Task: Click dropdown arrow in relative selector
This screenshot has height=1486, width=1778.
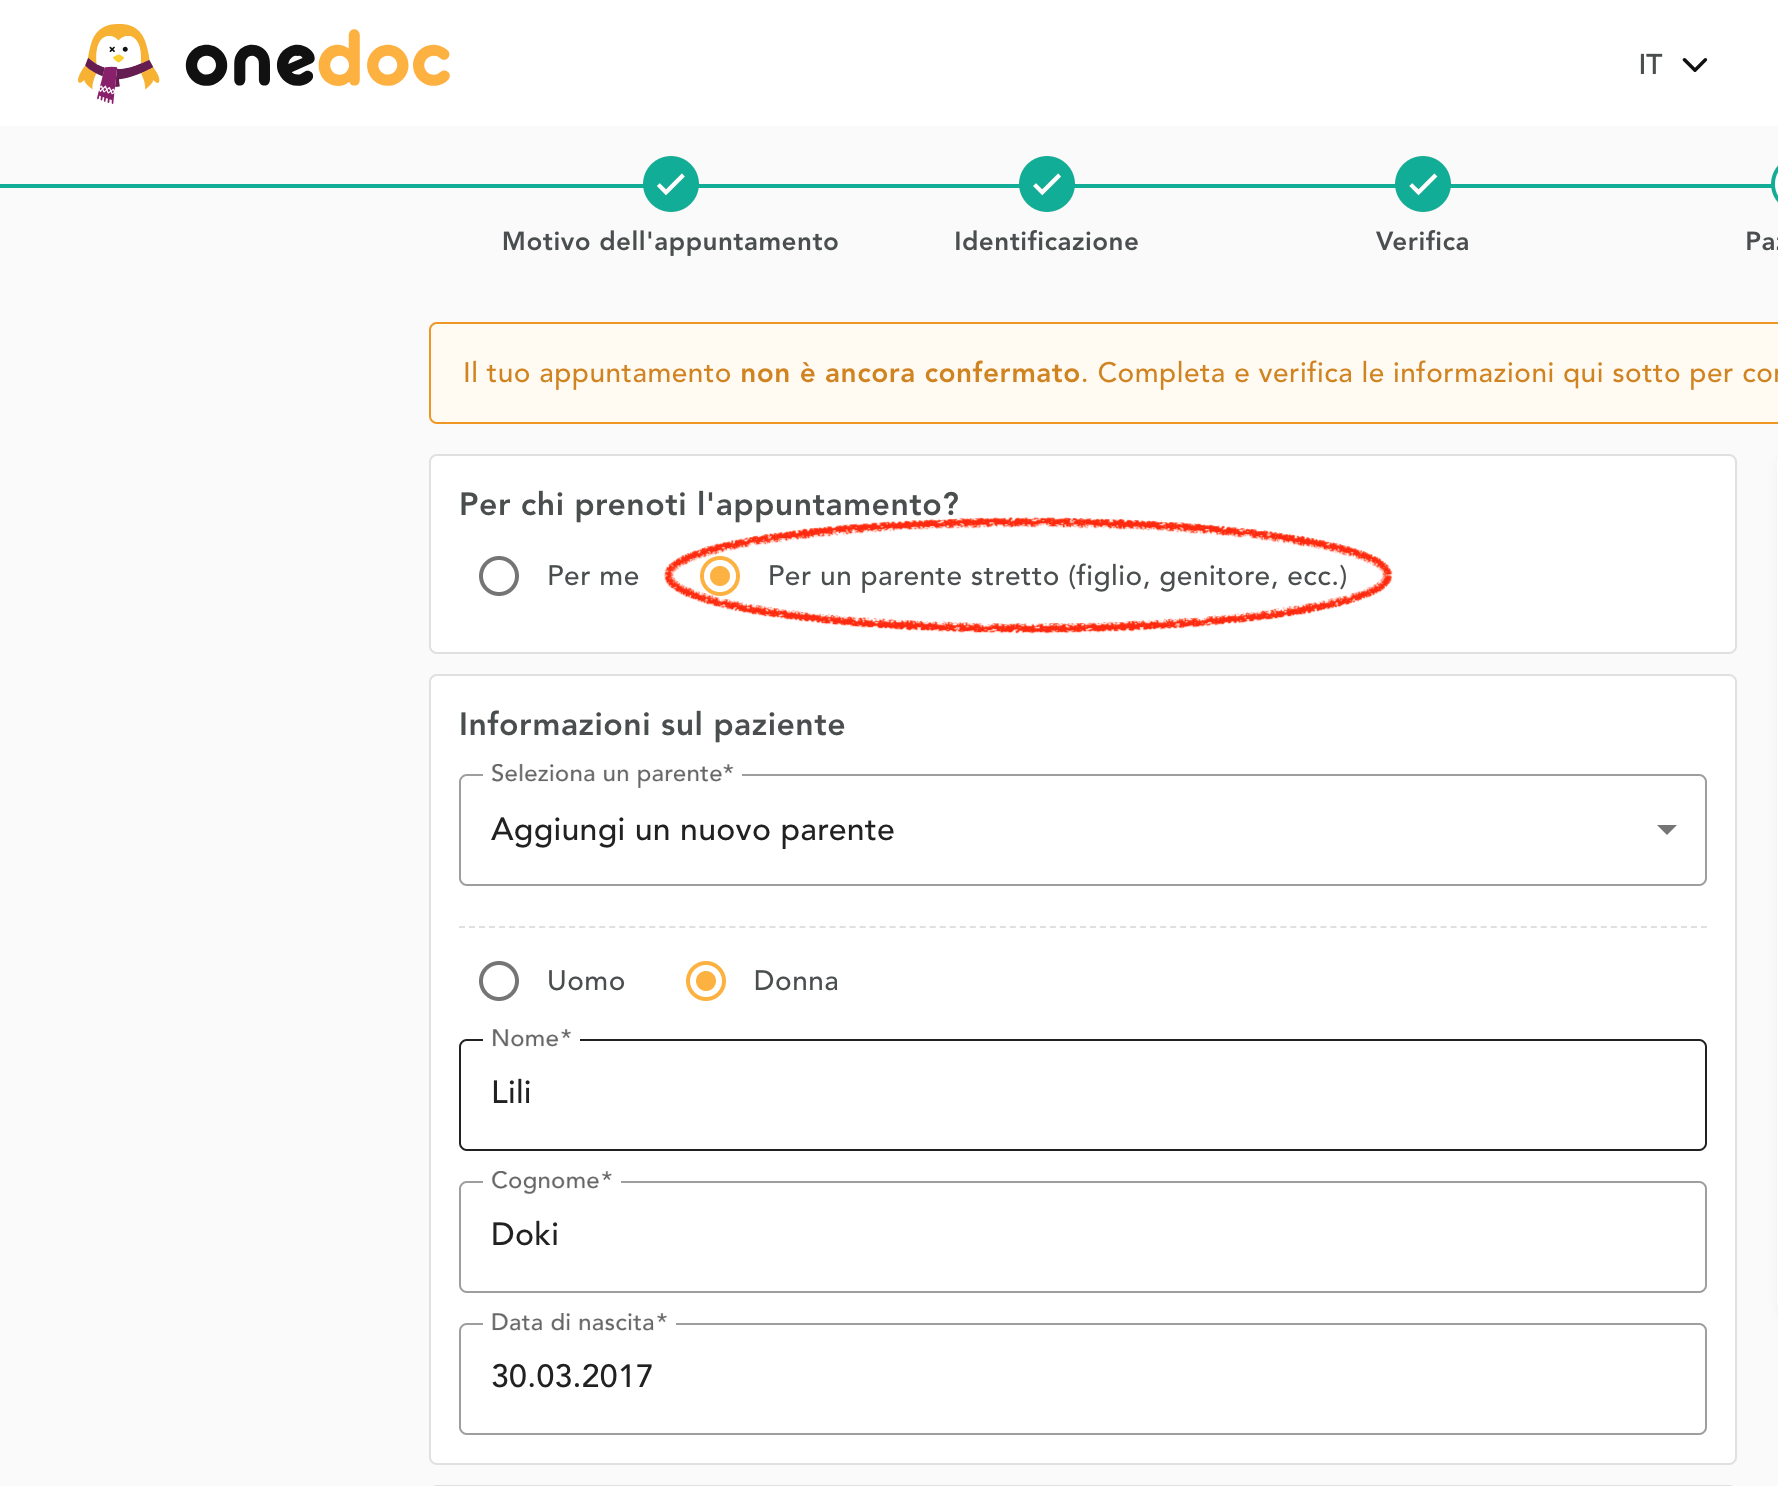Action: click(x=1666, y=830)
